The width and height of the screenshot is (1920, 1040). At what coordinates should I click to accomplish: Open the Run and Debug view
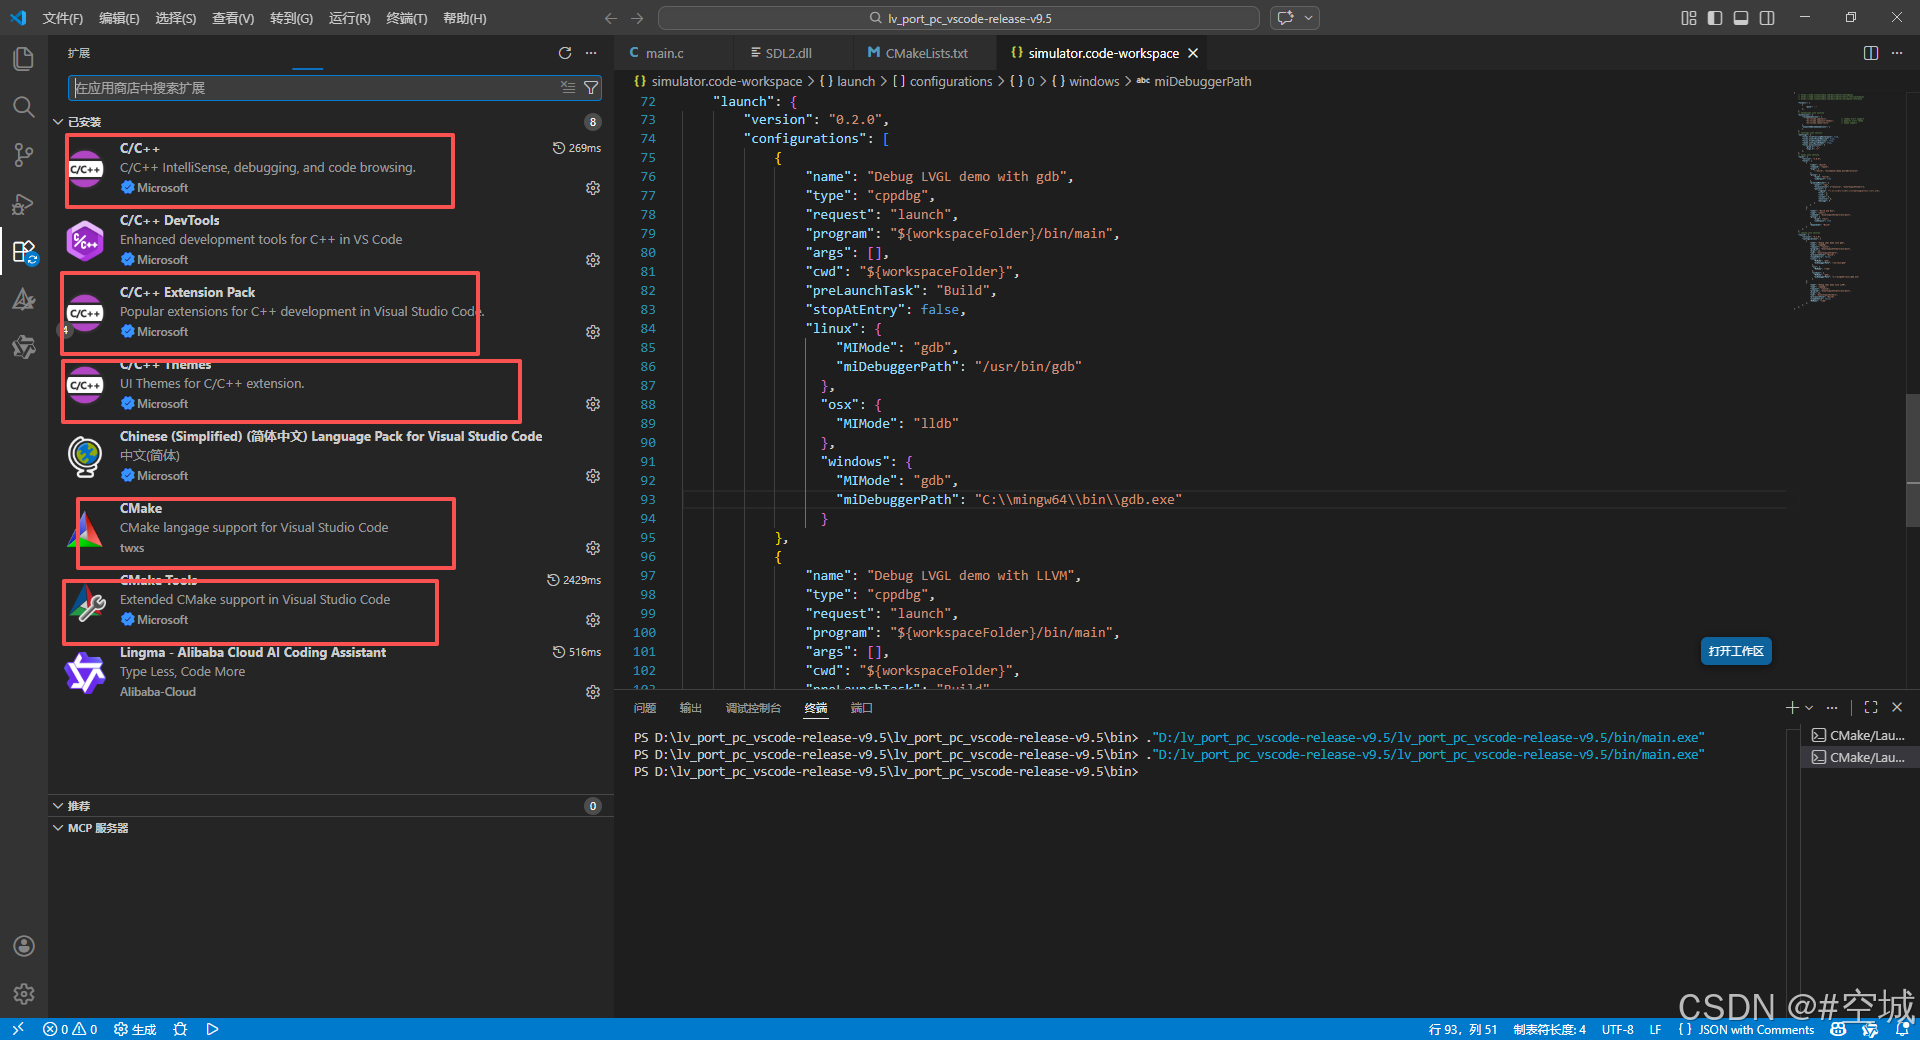pos(23,204)
